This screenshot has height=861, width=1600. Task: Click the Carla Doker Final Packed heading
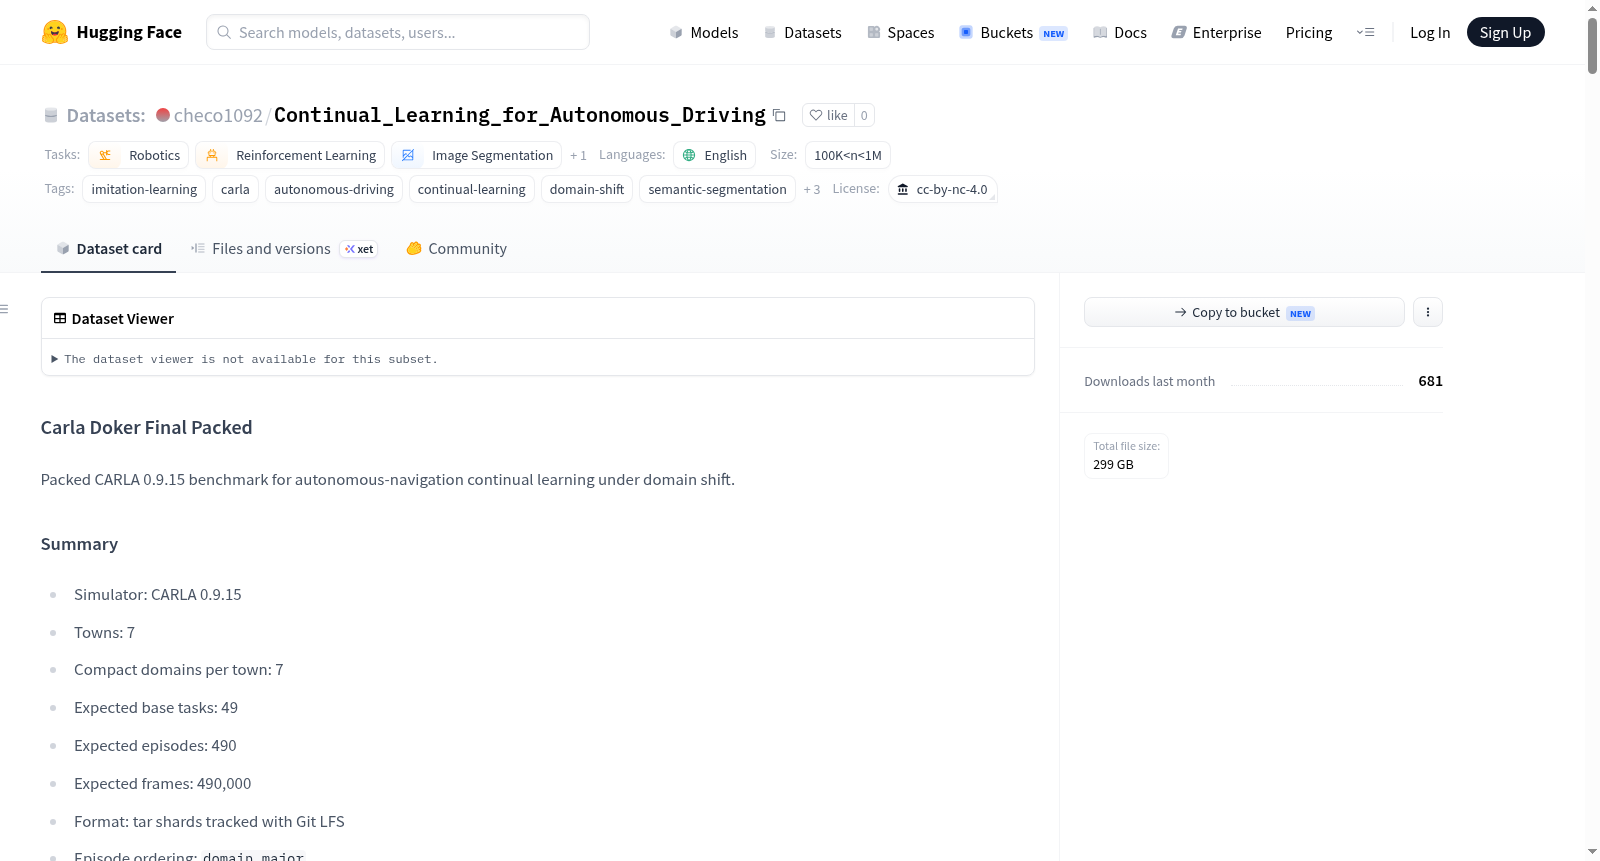point(146,427)
